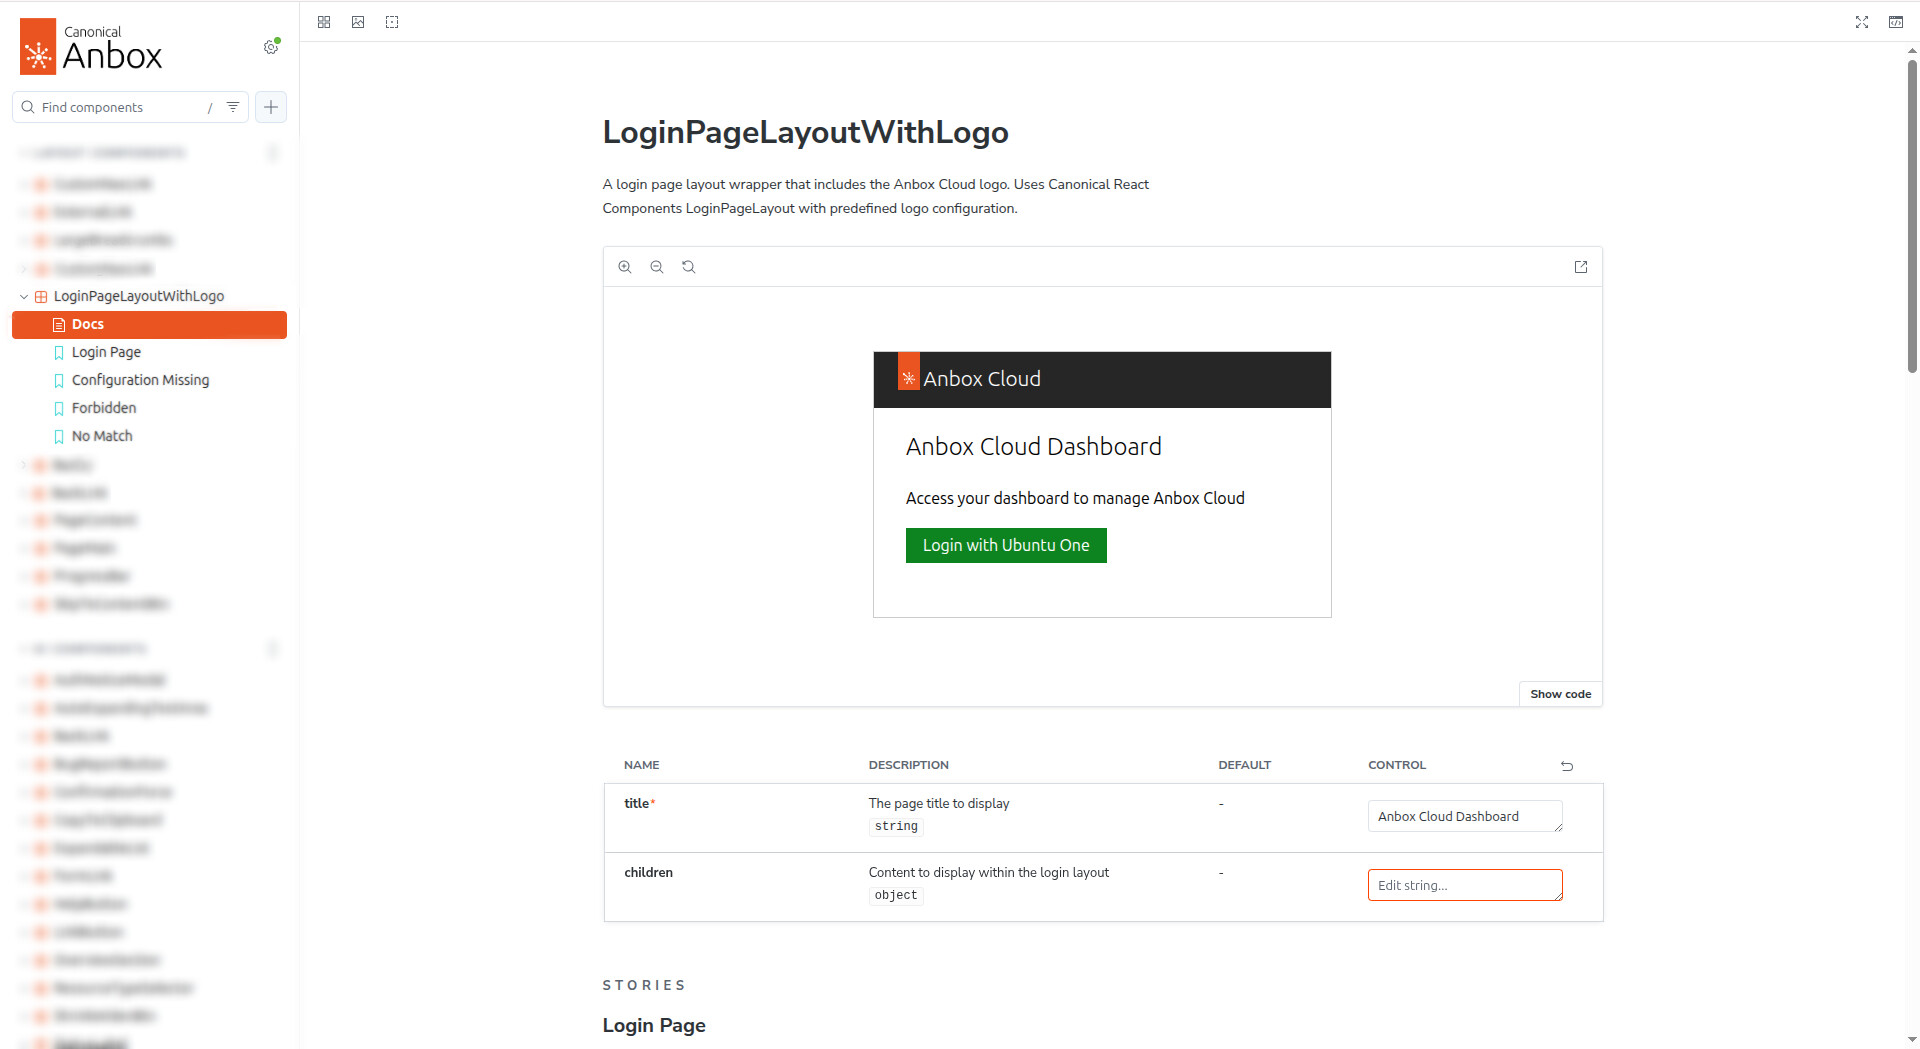Collapse the LoginPageLayoutWithLogo tree node
The height and width of the screenshot is (1049, 1920).
pos(24,297)
